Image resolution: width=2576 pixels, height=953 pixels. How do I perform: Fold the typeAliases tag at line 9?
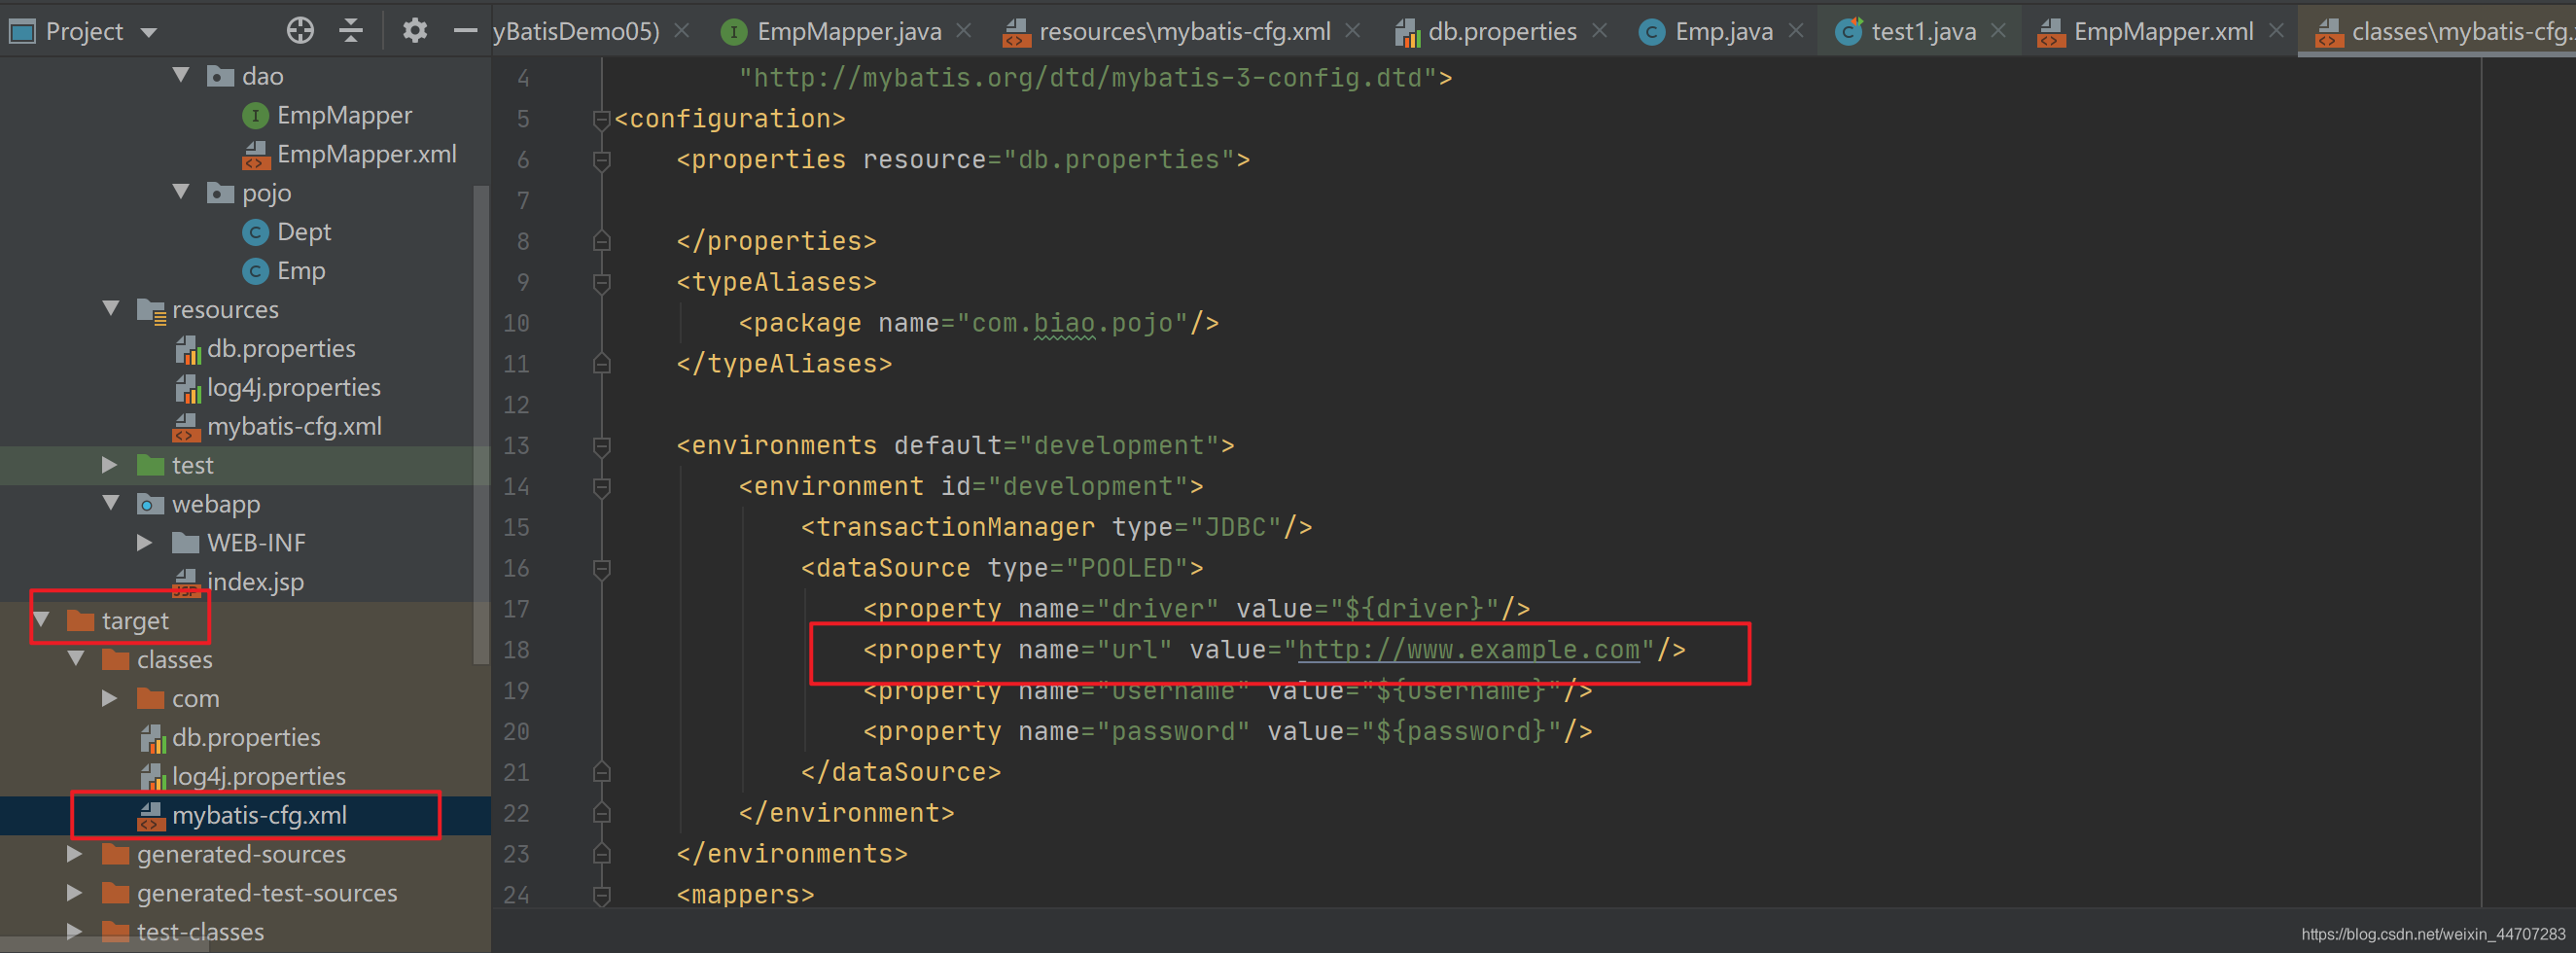click(x=602, y=283)
